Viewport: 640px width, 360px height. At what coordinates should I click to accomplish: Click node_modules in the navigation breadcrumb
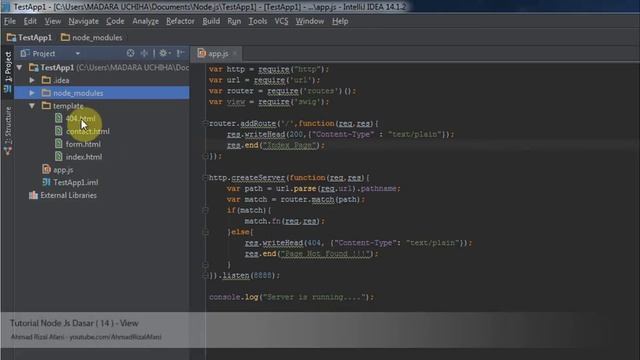92,38
